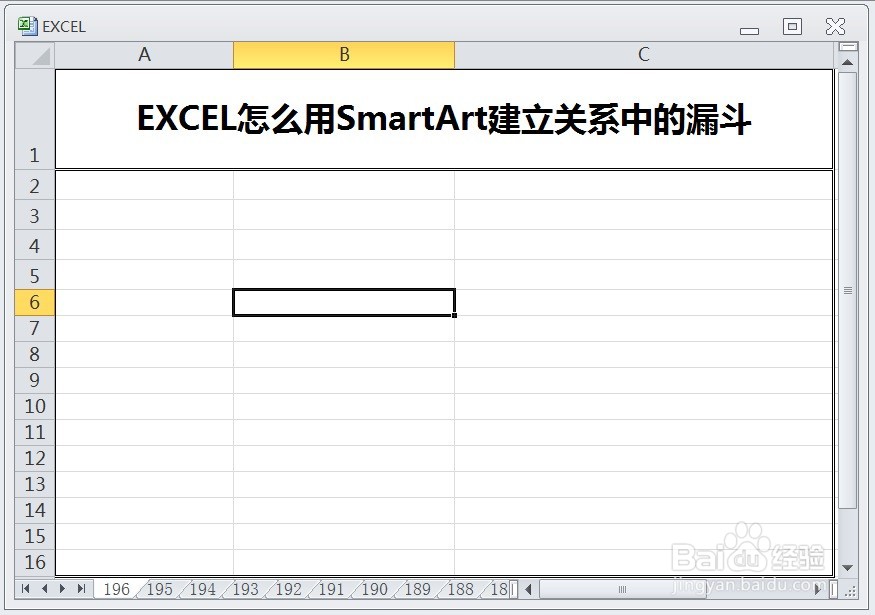Switch to sheet tab 195
This screenshot has height=615, width=875.
coord(160,589)
